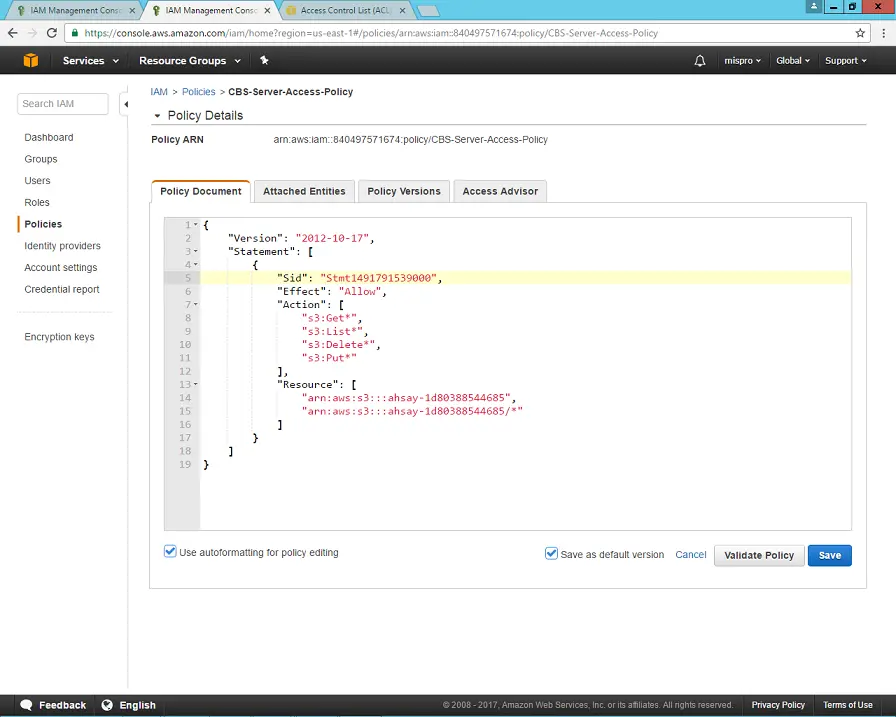Switch to the Access Advisor tab
This screenshot has height=717, width=896.
coord(500,191)
